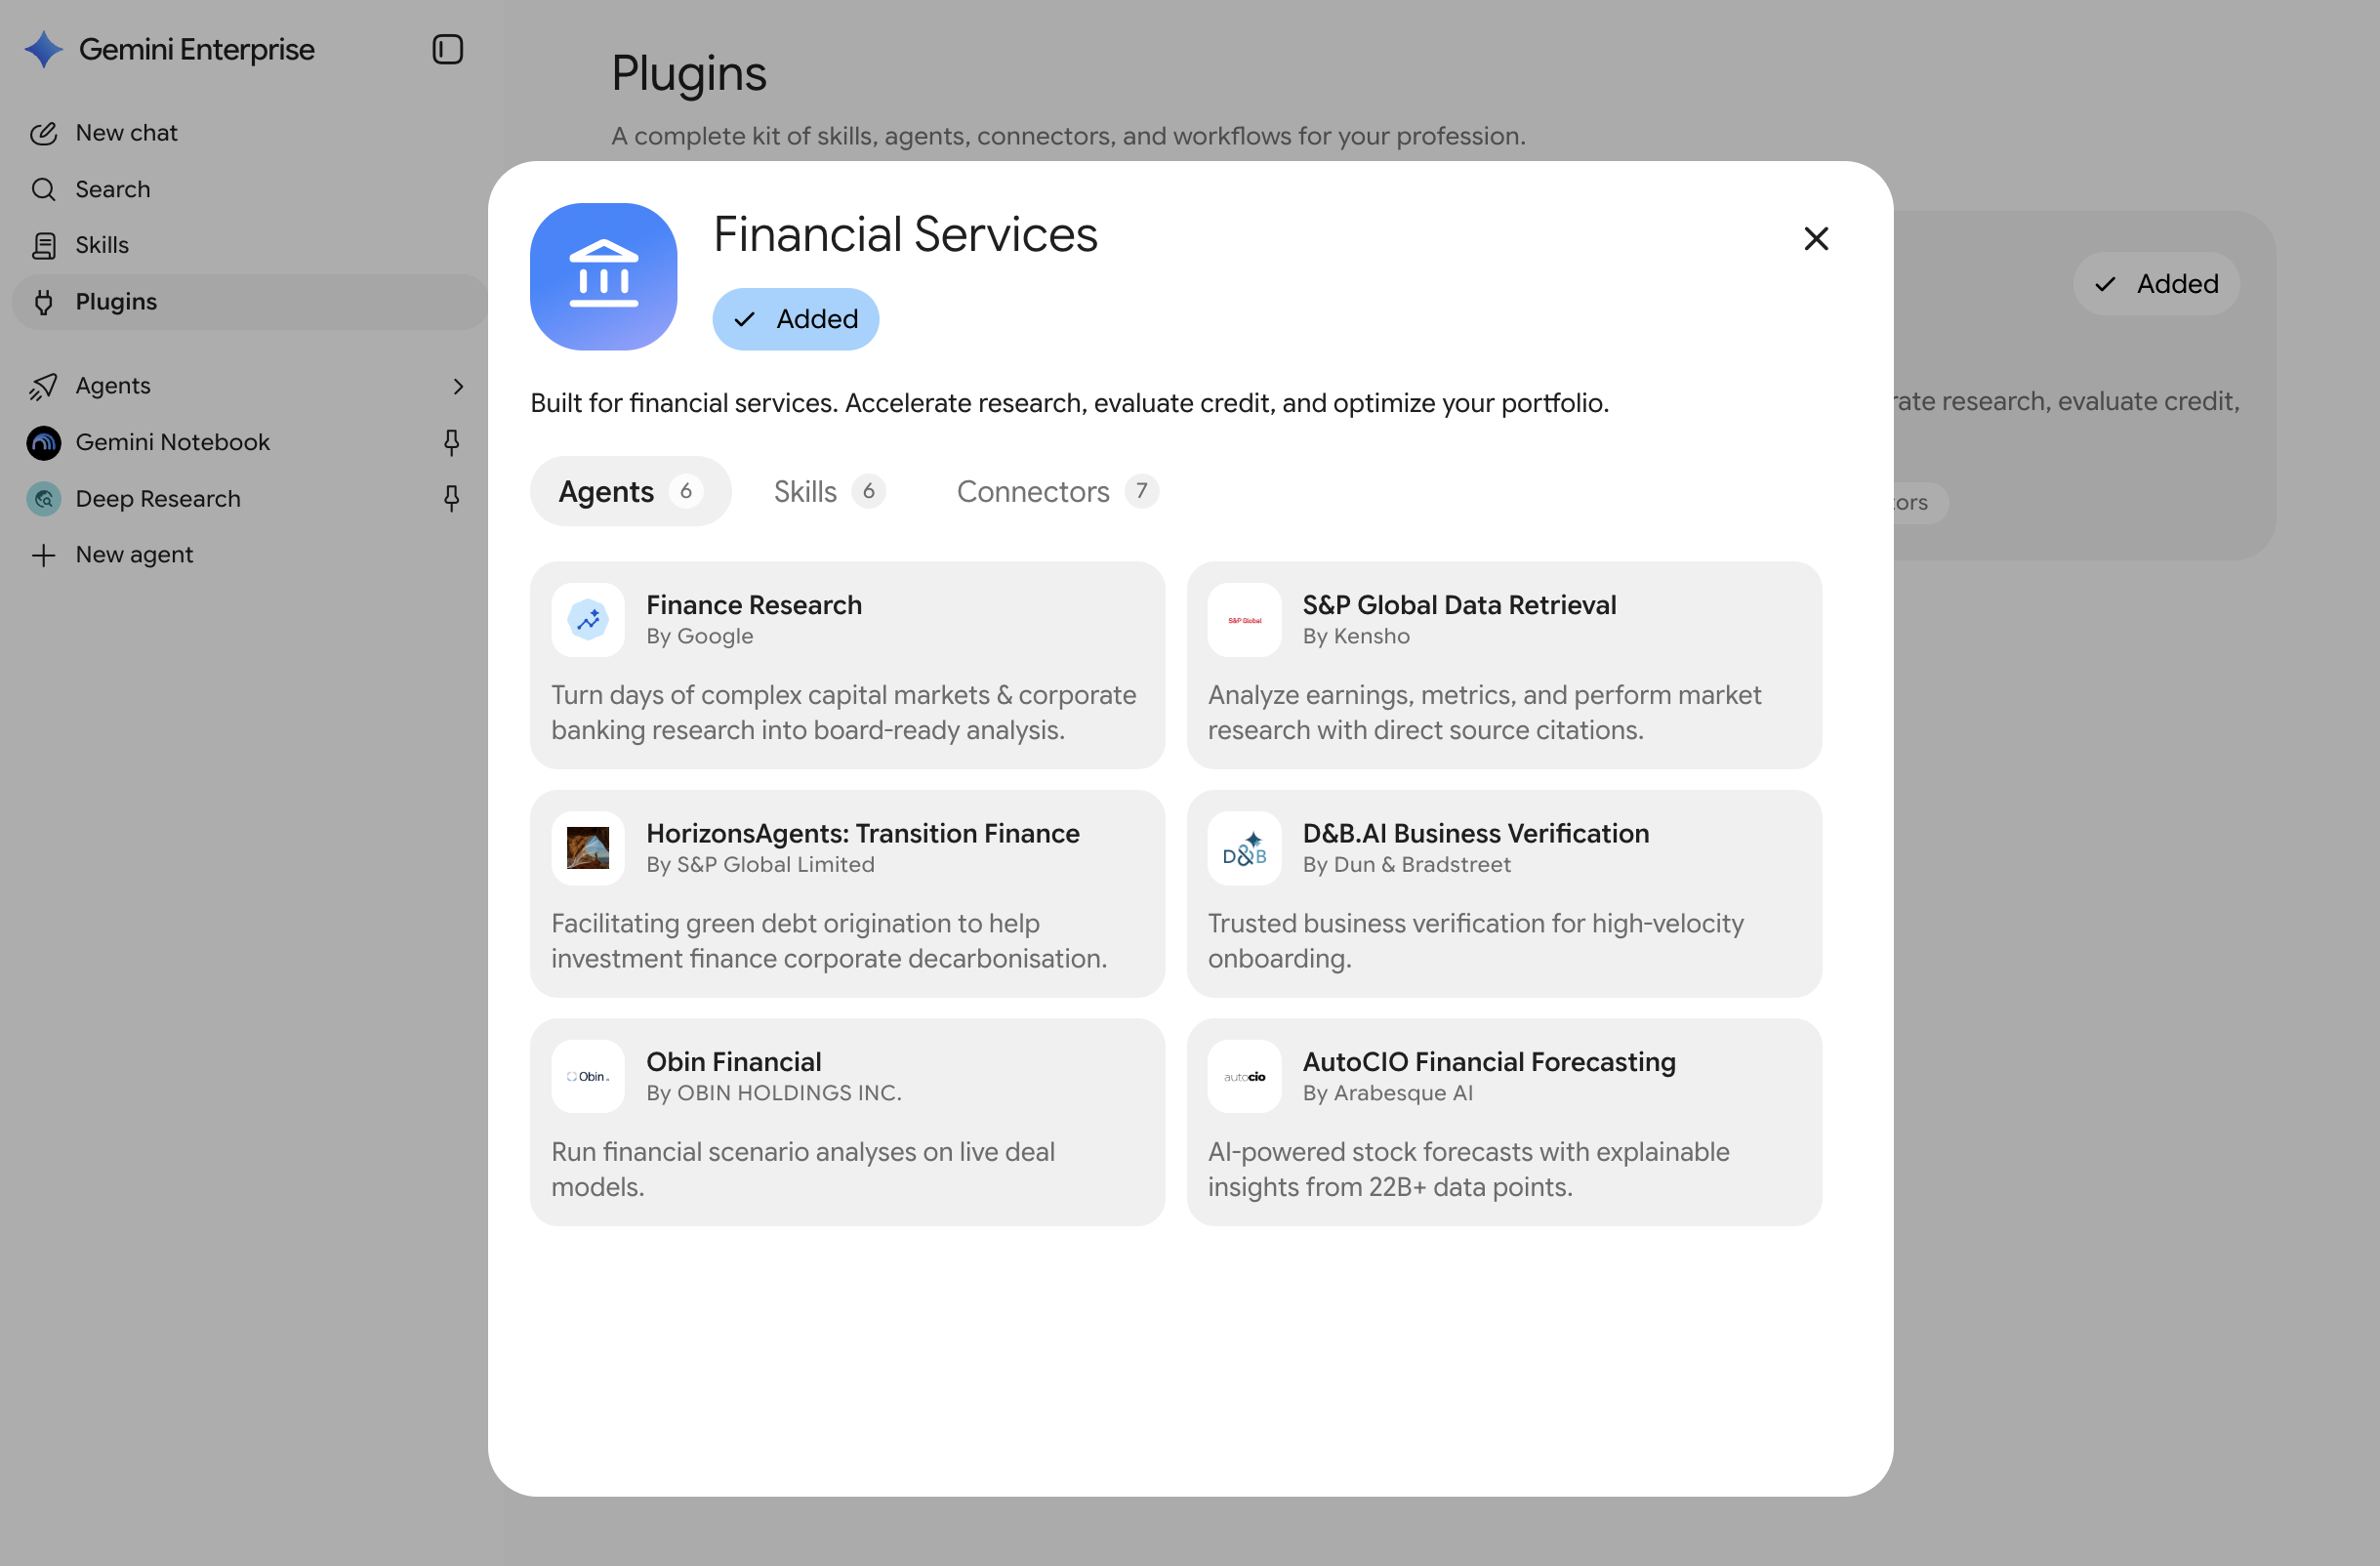Click the D&B.AI Business Verification logo
Viewport: 2380px width, 1566px height.
tap(1244, 848)
